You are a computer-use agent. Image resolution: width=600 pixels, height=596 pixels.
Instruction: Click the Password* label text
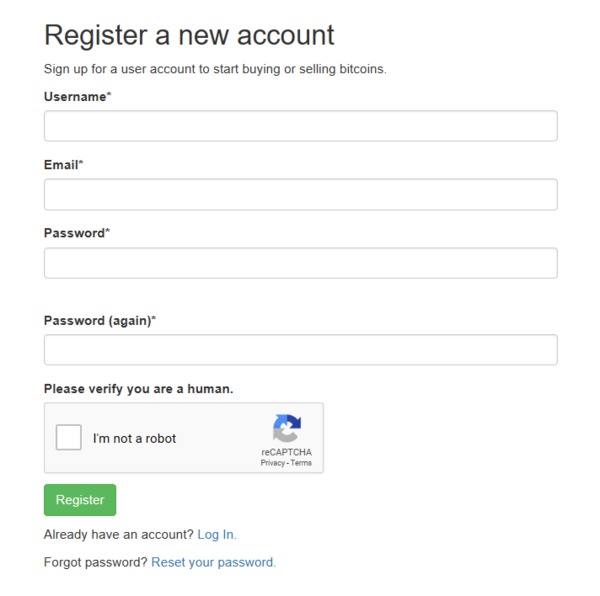[77, 233]
